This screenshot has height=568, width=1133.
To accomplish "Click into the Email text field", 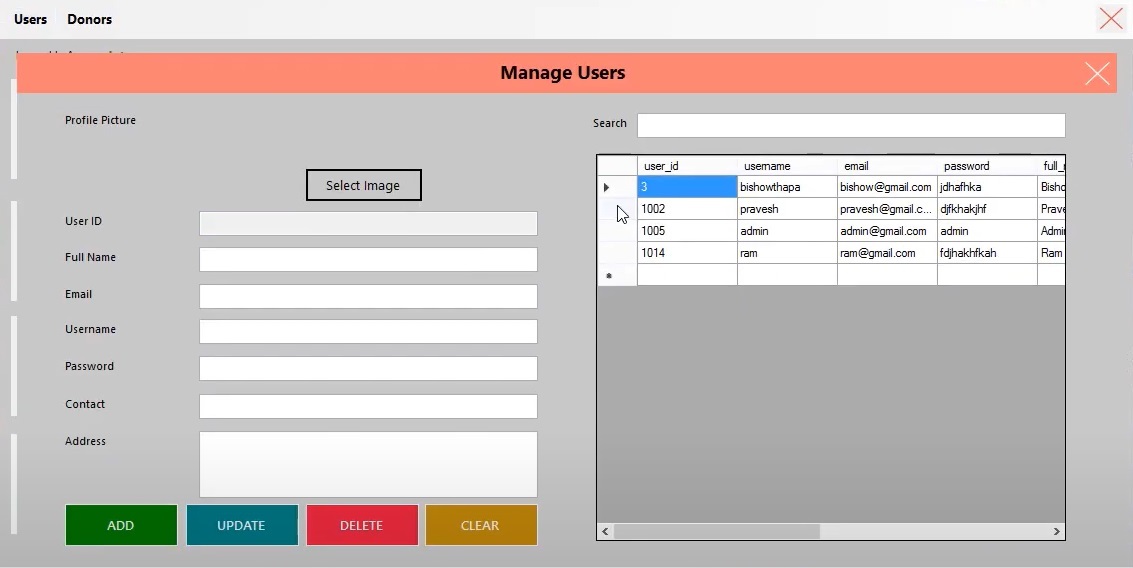I will click(368, 297).
